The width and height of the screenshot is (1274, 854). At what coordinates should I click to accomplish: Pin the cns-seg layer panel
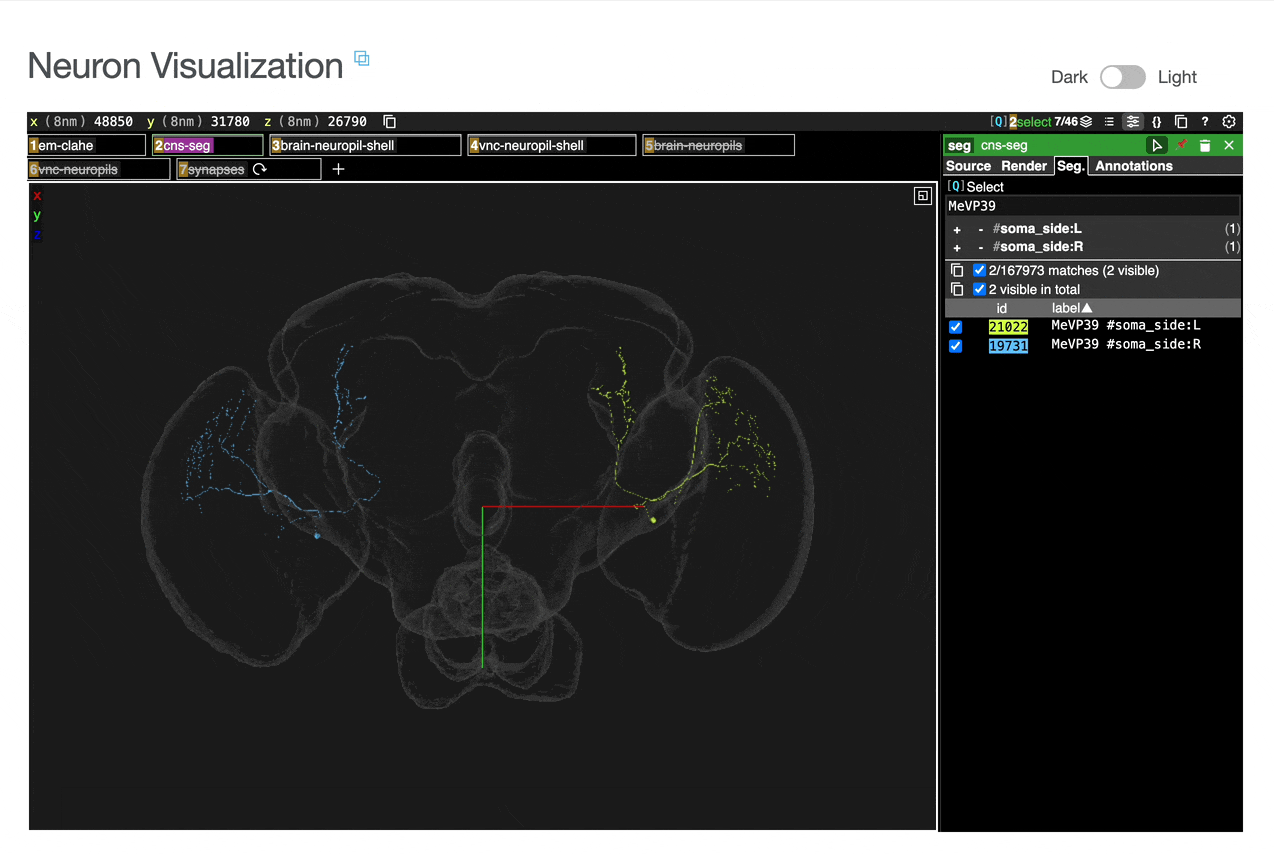click(1181, 144)
